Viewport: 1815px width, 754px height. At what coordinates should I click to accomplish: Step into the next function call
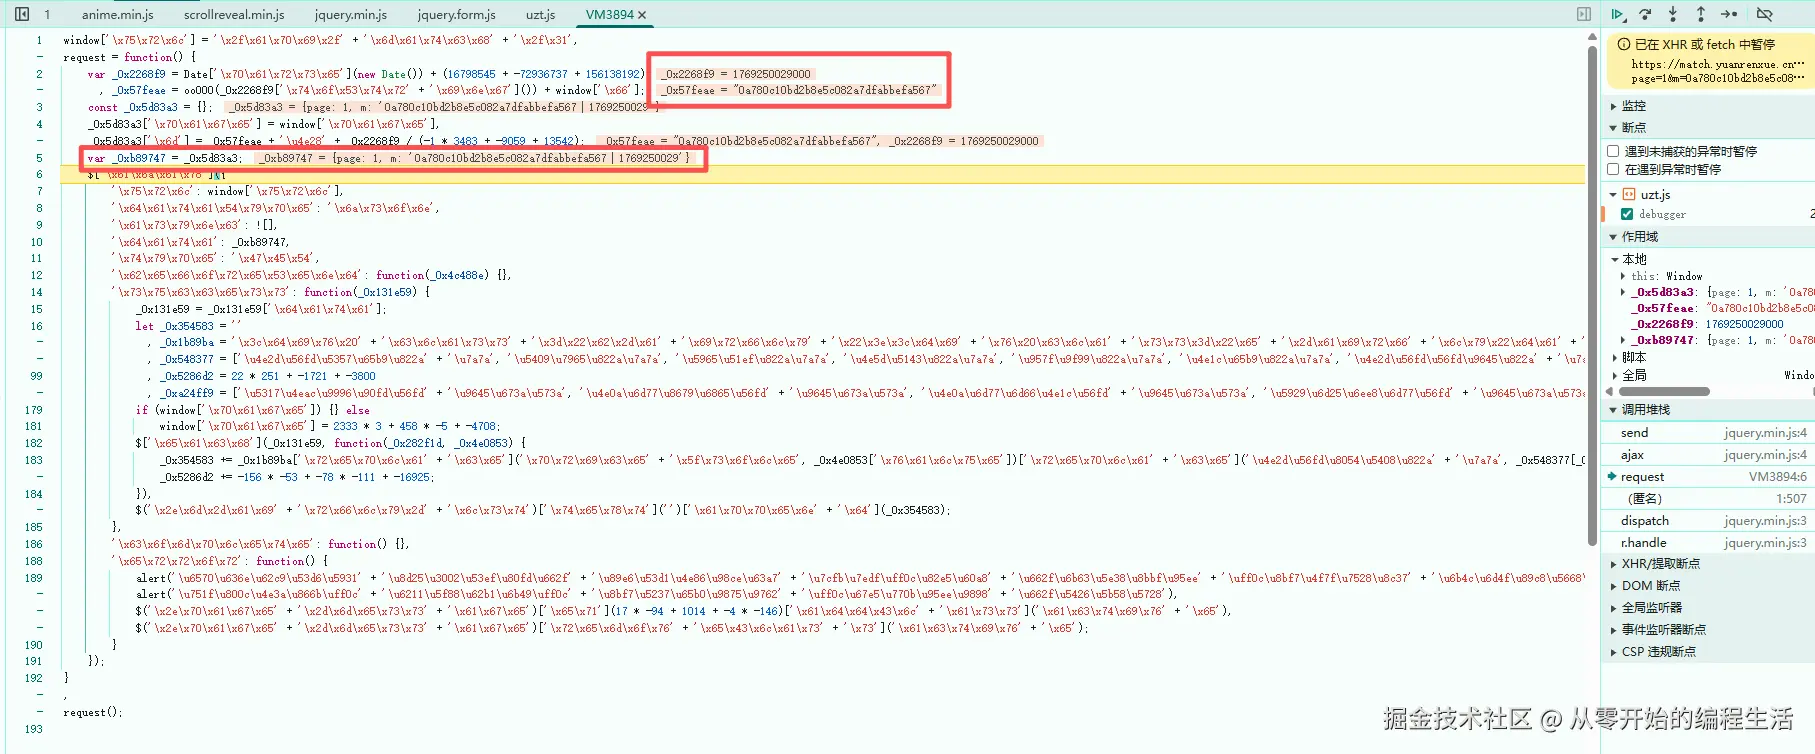click(1673, 14)
